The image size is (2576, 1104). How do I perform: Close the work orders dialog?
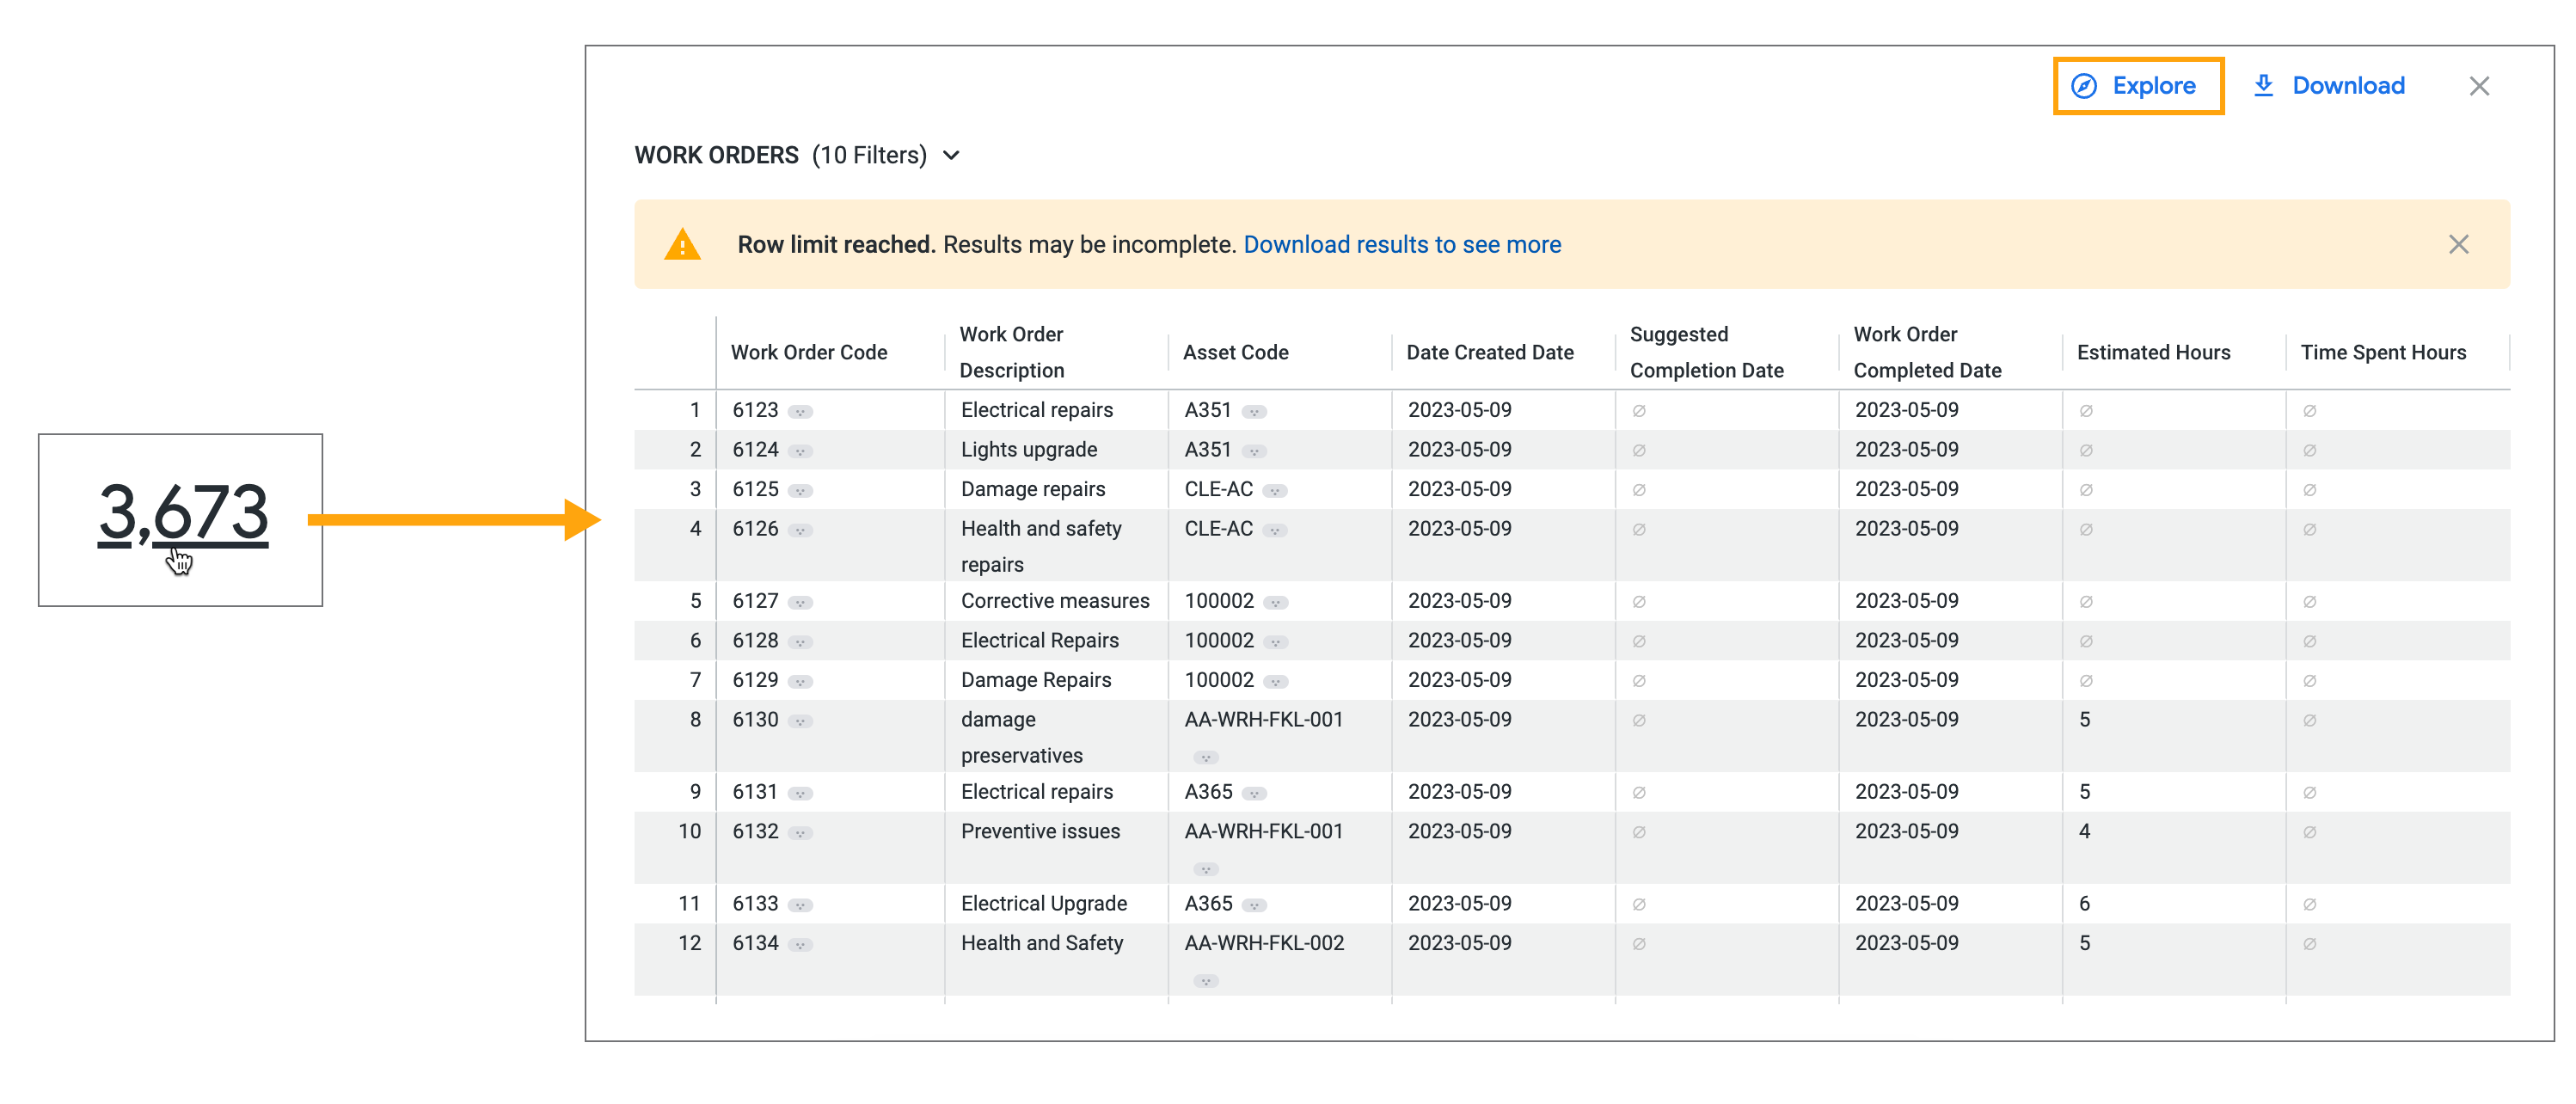click(2478, 86)
